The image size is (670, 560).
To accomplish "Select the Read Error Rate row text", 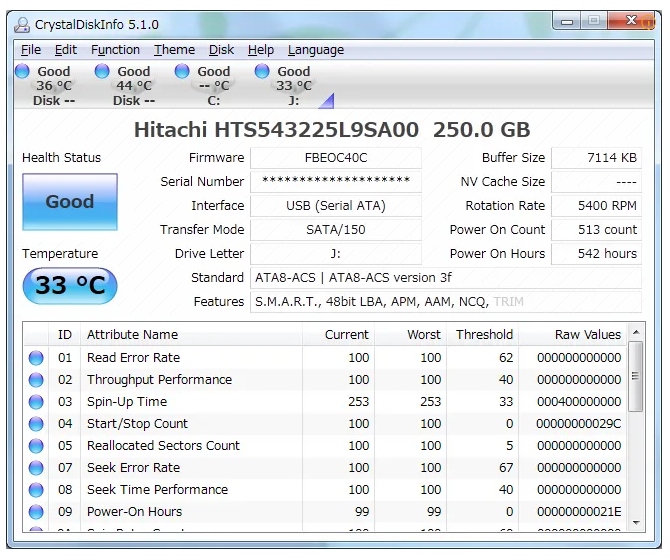I will point(133,358).
